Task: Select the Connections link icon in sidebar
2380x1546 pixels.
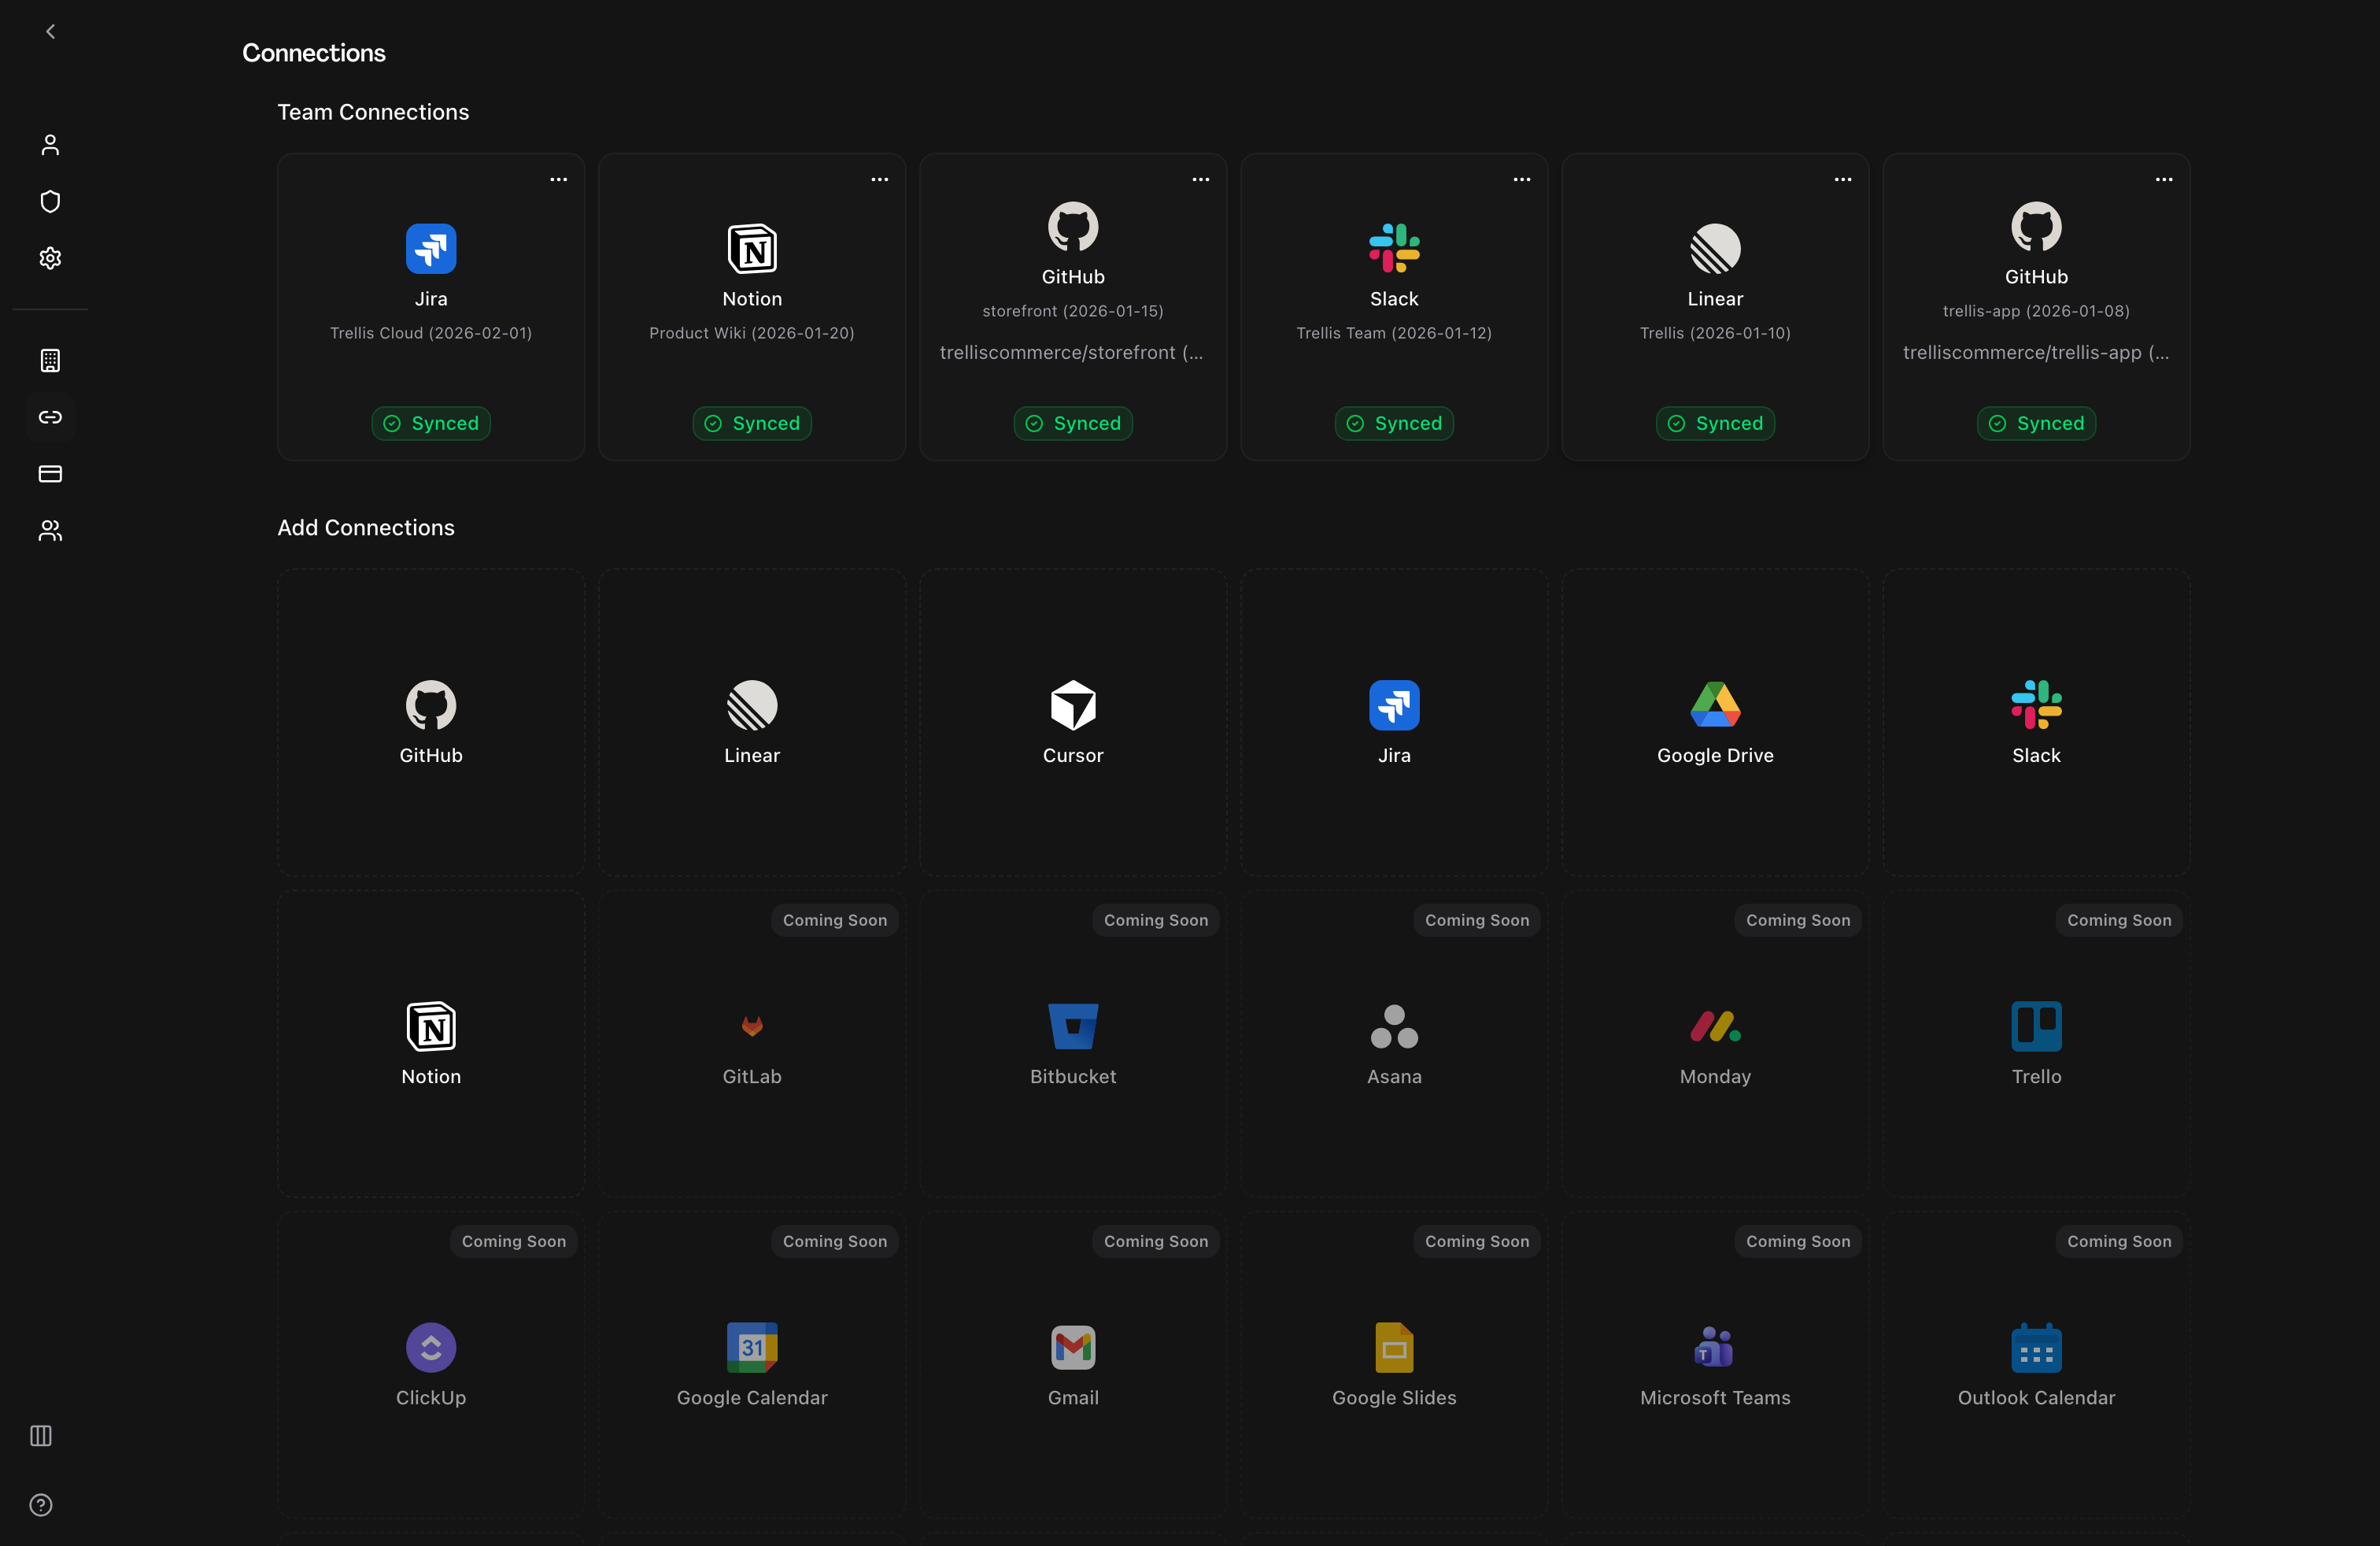Action: point(50,417)
